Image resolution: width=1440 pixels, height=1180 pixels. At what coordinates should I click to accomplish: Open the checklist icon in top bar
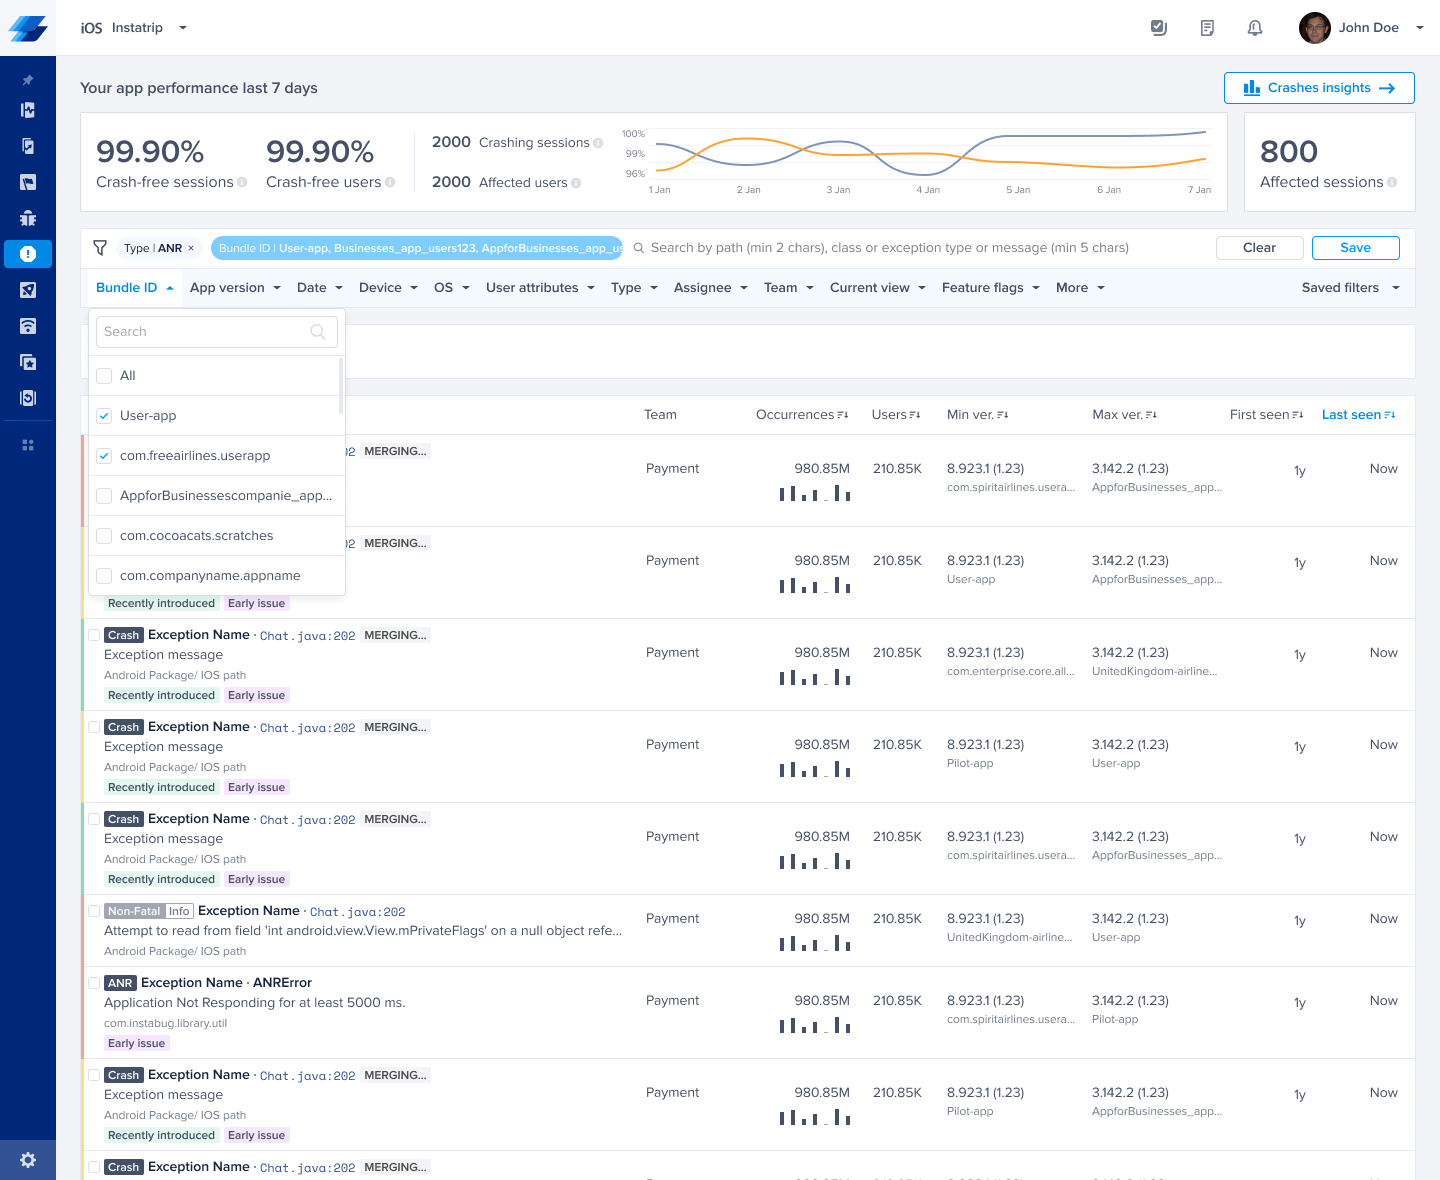click(x=1159, y=28)
